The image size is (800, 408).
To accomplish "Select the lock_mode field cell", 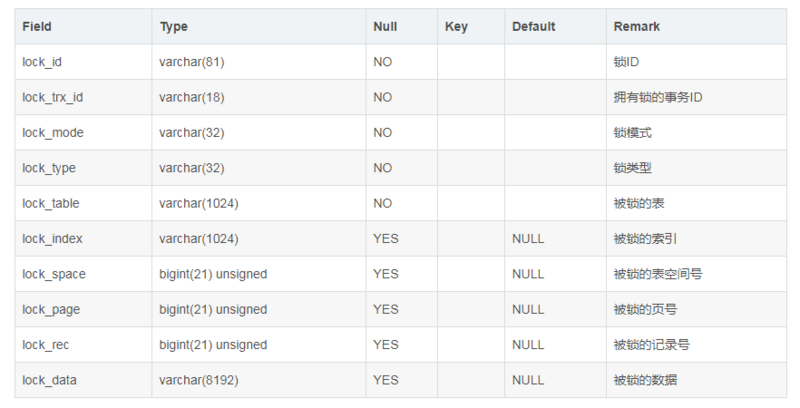I will click(x=53, y=133).
